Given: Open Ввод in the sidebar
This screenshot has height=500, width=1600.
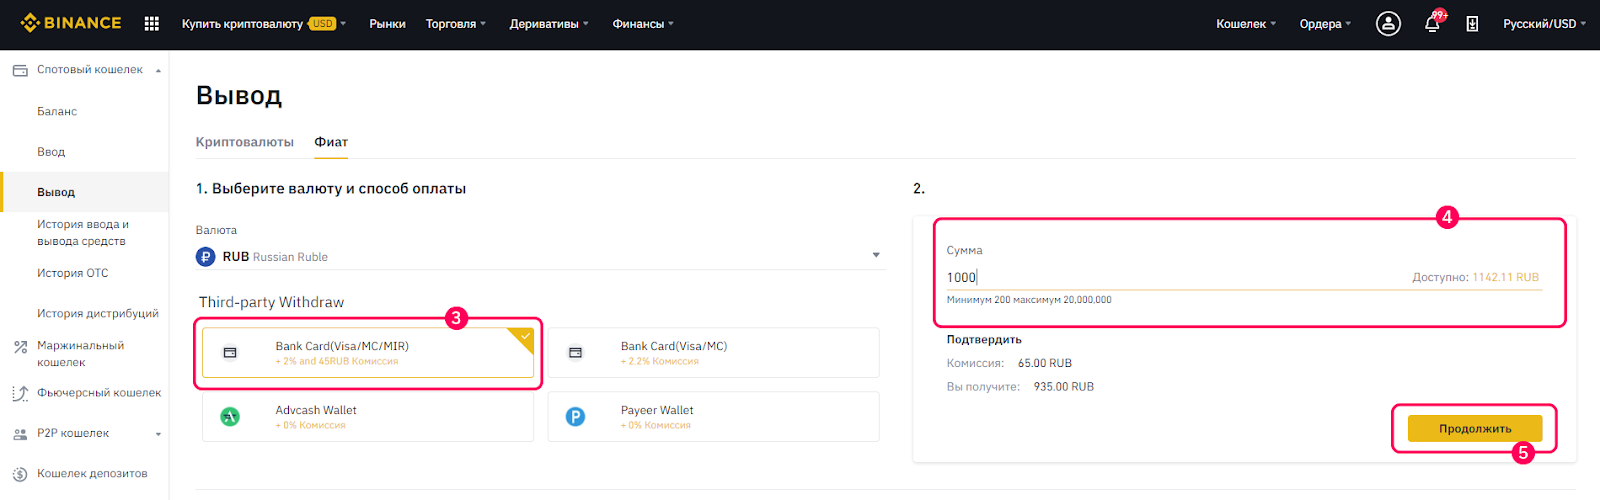Looking at the screenshot, I should (51, 152).
